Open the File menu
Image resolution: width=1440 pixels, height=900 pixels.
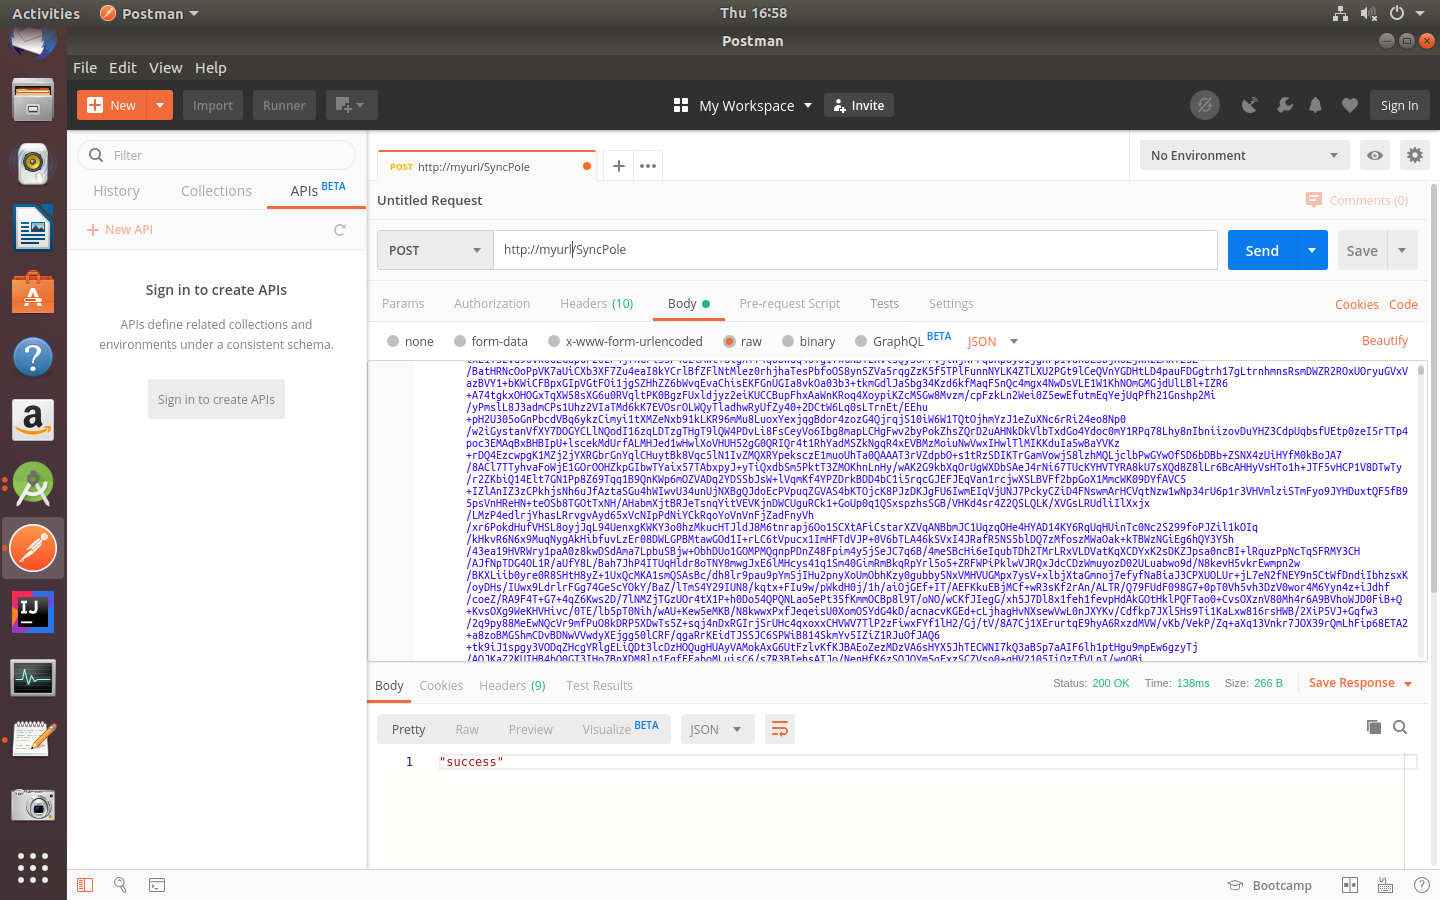tap(85, 67)
